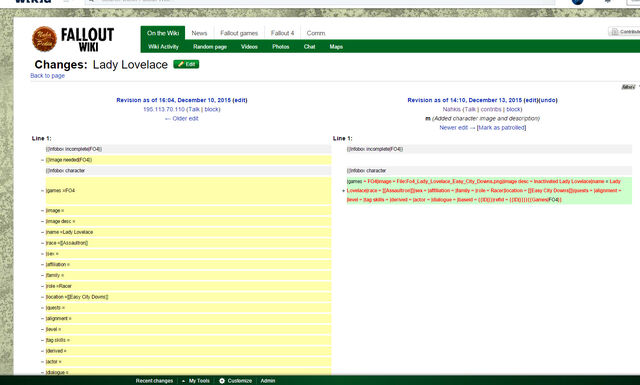Screen dimensions: 640x385
Task: Click the green Edit button
Action: pos(186,64)
